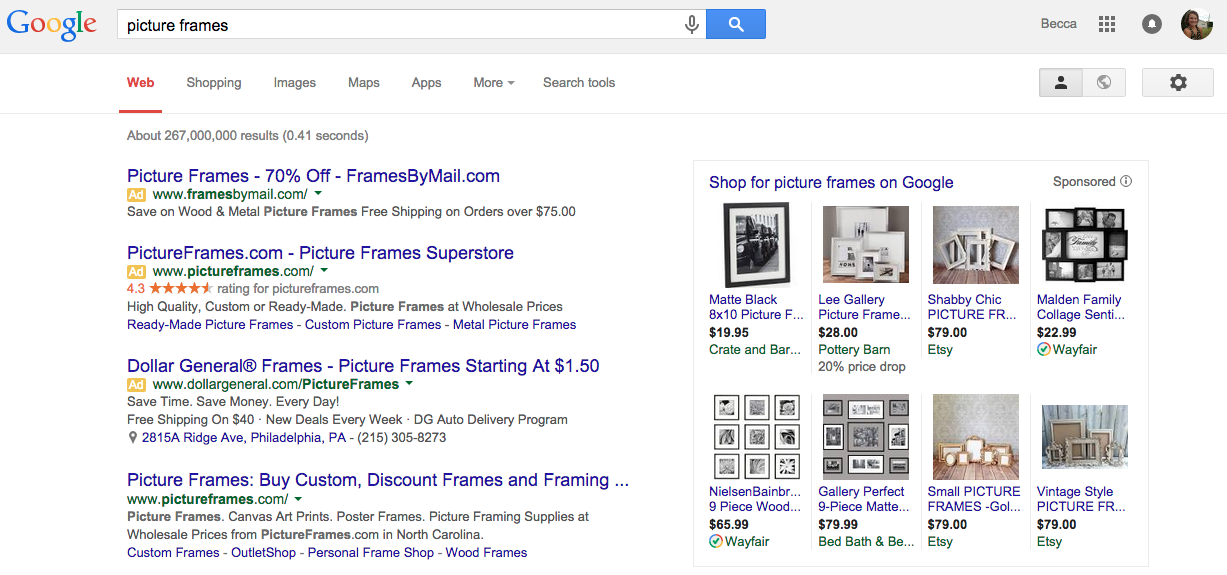Open the More dropdown menu
The image size is (1227, 575).
[494, 83]
